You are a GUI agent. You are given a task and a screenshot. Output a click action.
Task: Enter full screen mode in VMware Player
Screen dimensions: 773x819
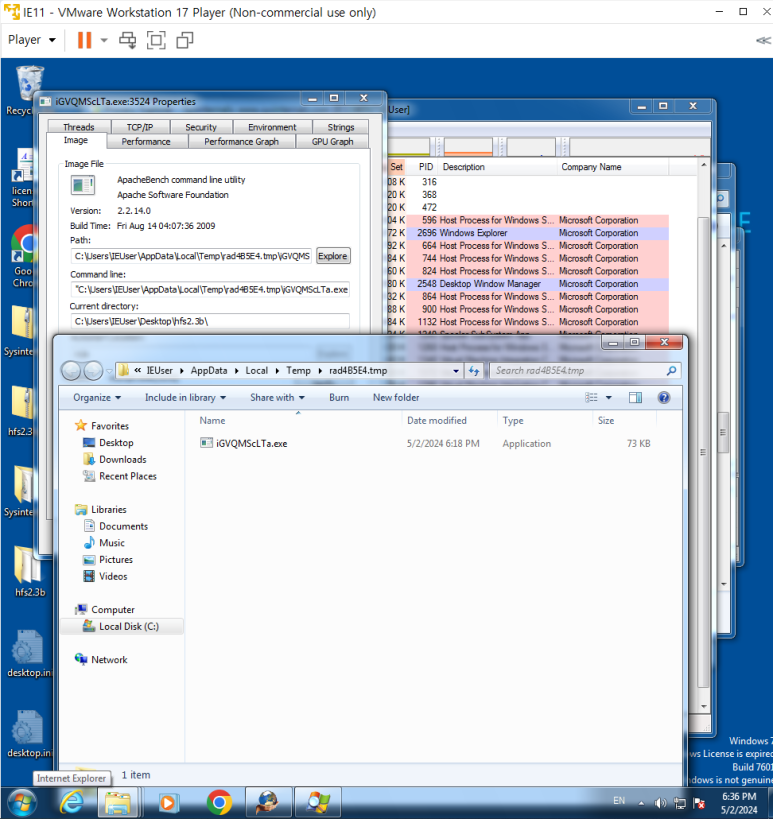pyautogui.click(x=156, y=40)
